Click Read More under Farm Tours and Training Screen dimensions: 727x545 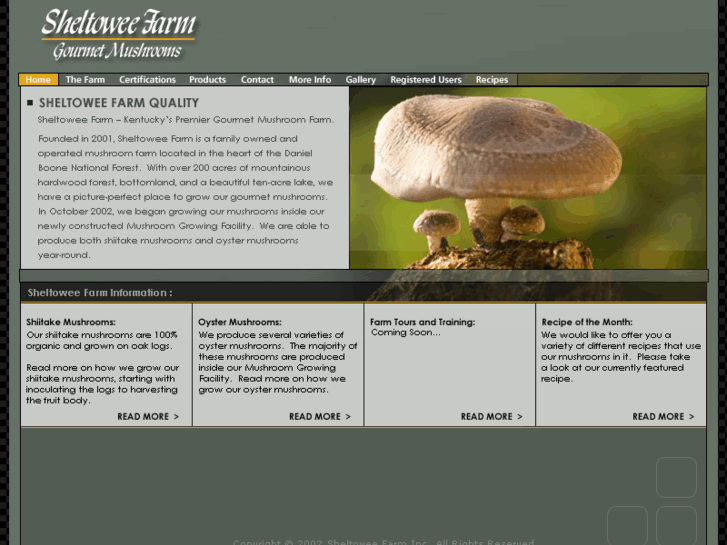pos(491,417)
